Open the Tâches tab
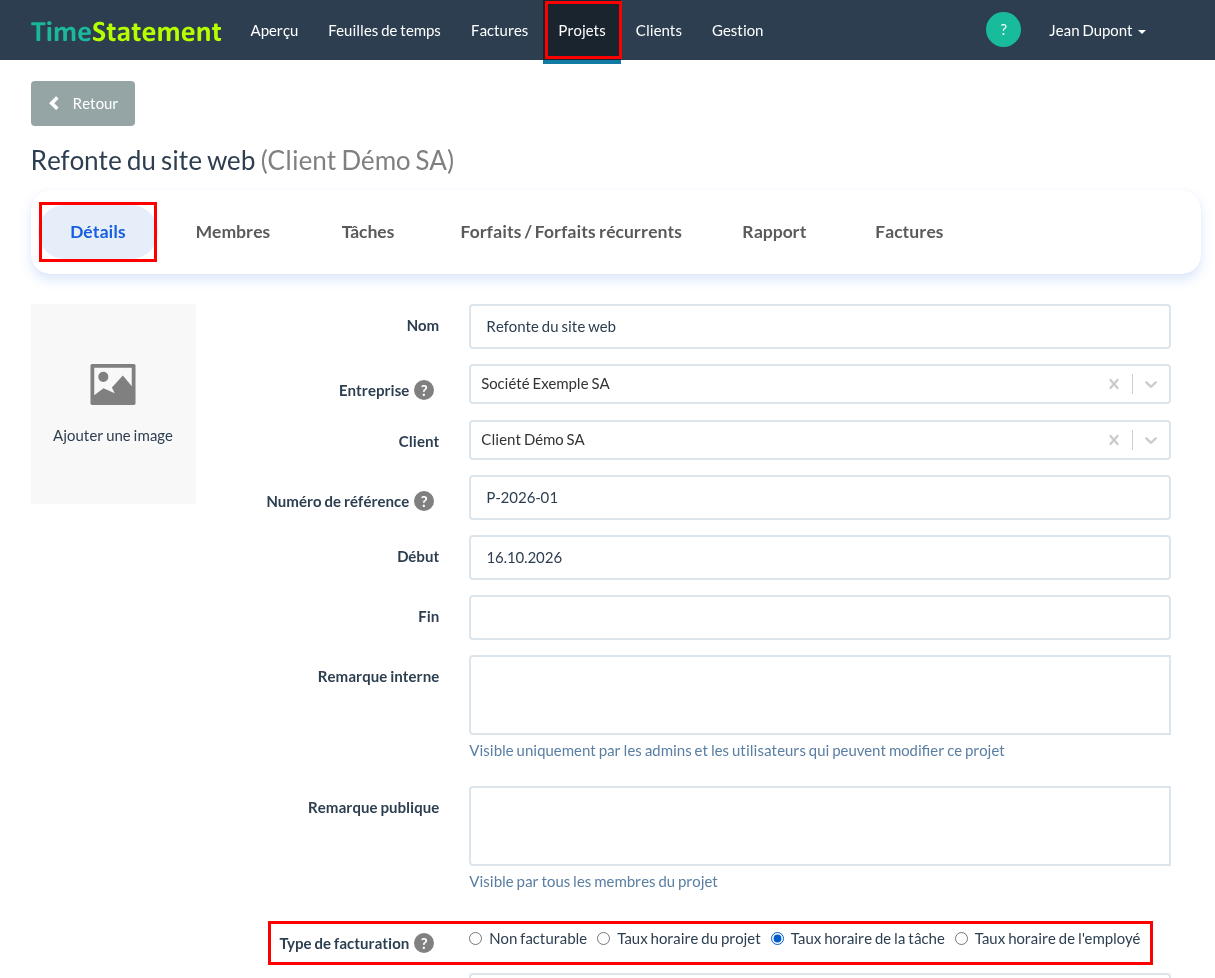 pos(368,232)
